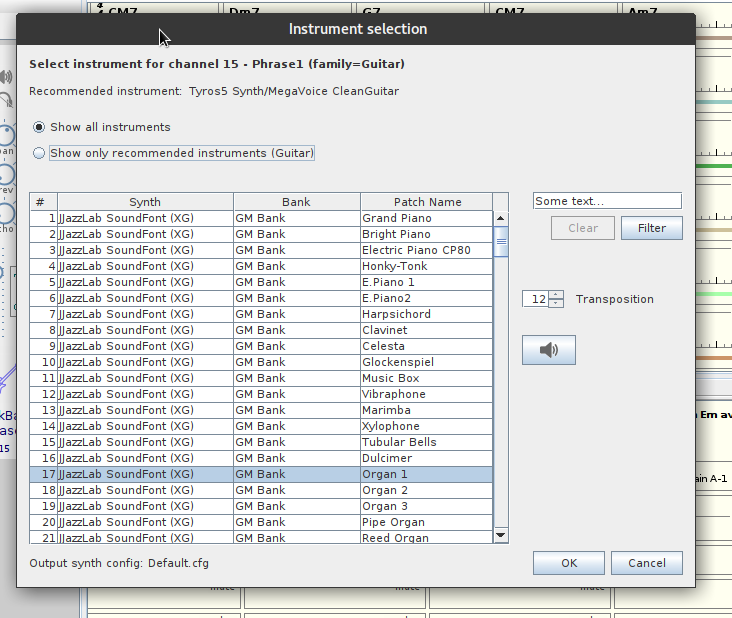The image size is (732, 618).
Task: Select Grand Piano patch row
Action: 261,218
